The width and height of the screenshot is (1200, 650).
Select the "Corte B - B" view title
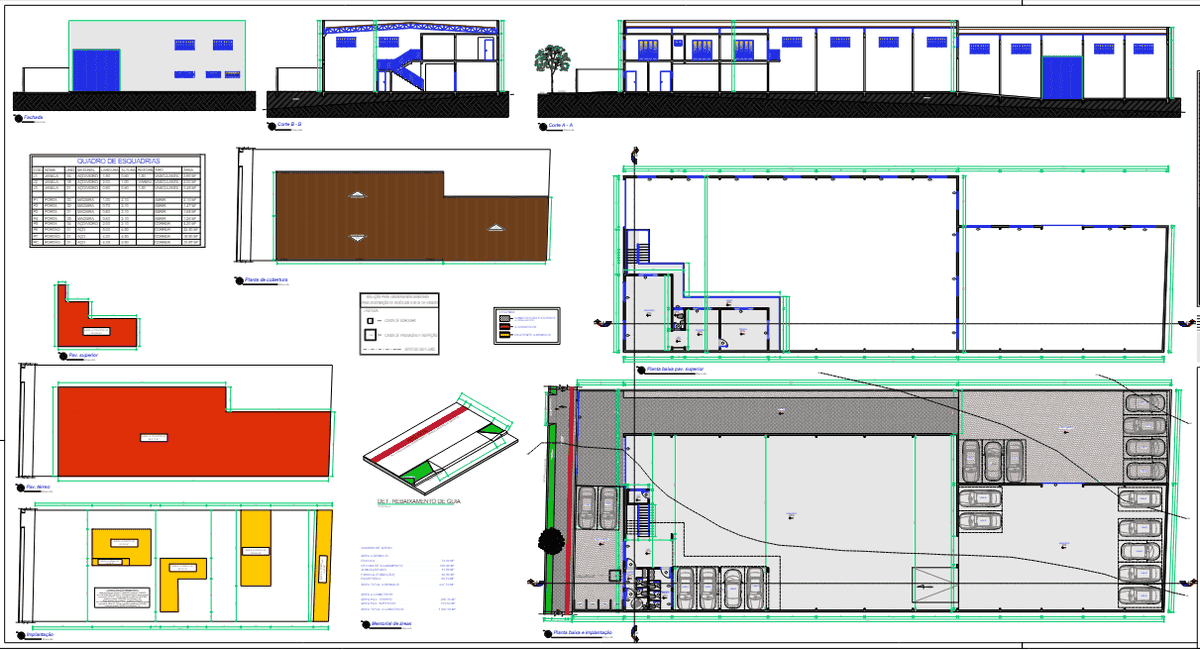pyautogui.click(x=291, y=125)
